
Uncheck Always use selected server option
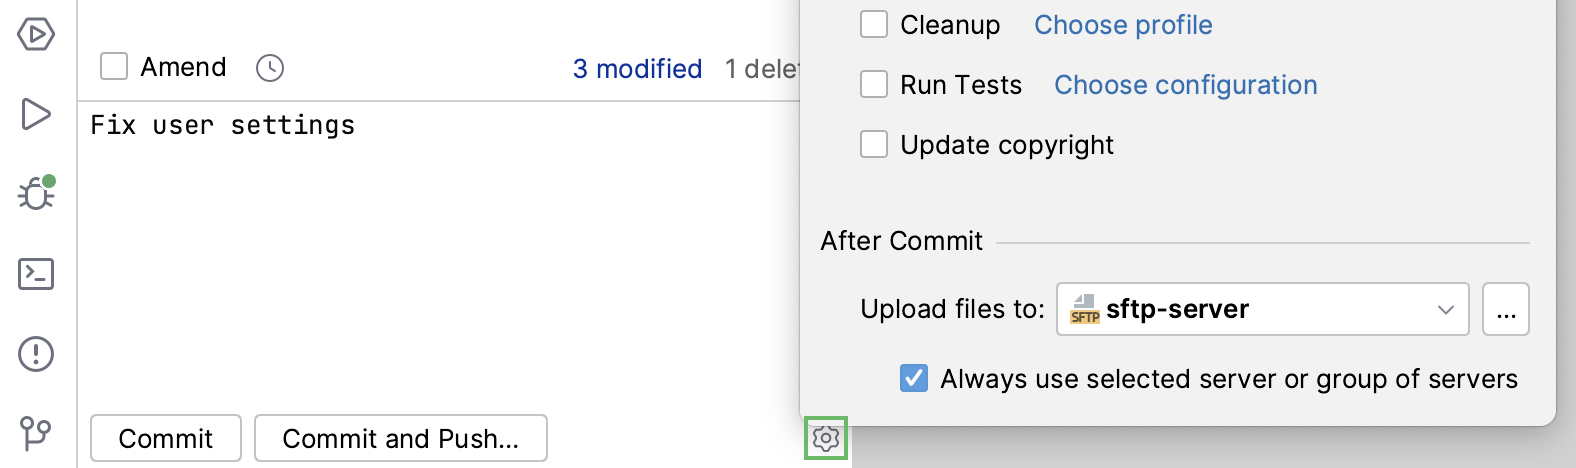pos(914,379)
